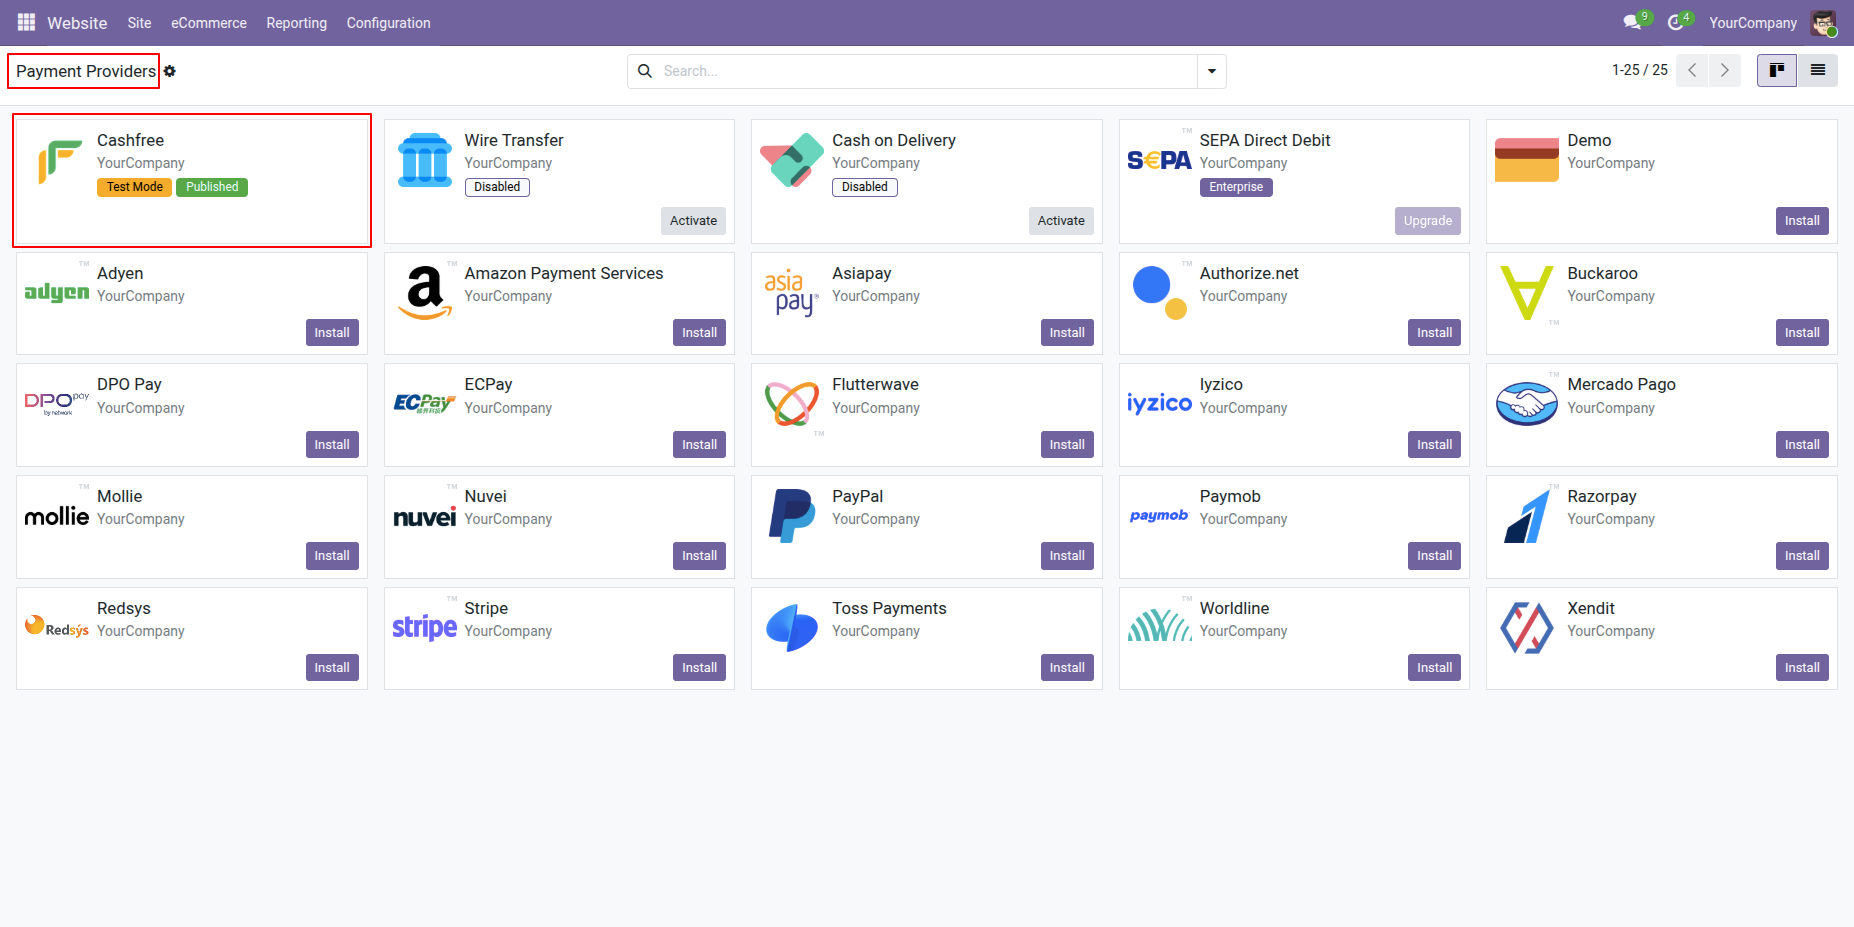
Task: Install the Razorpay provider
Action: pyautogui.click(x=1802, y=556)
